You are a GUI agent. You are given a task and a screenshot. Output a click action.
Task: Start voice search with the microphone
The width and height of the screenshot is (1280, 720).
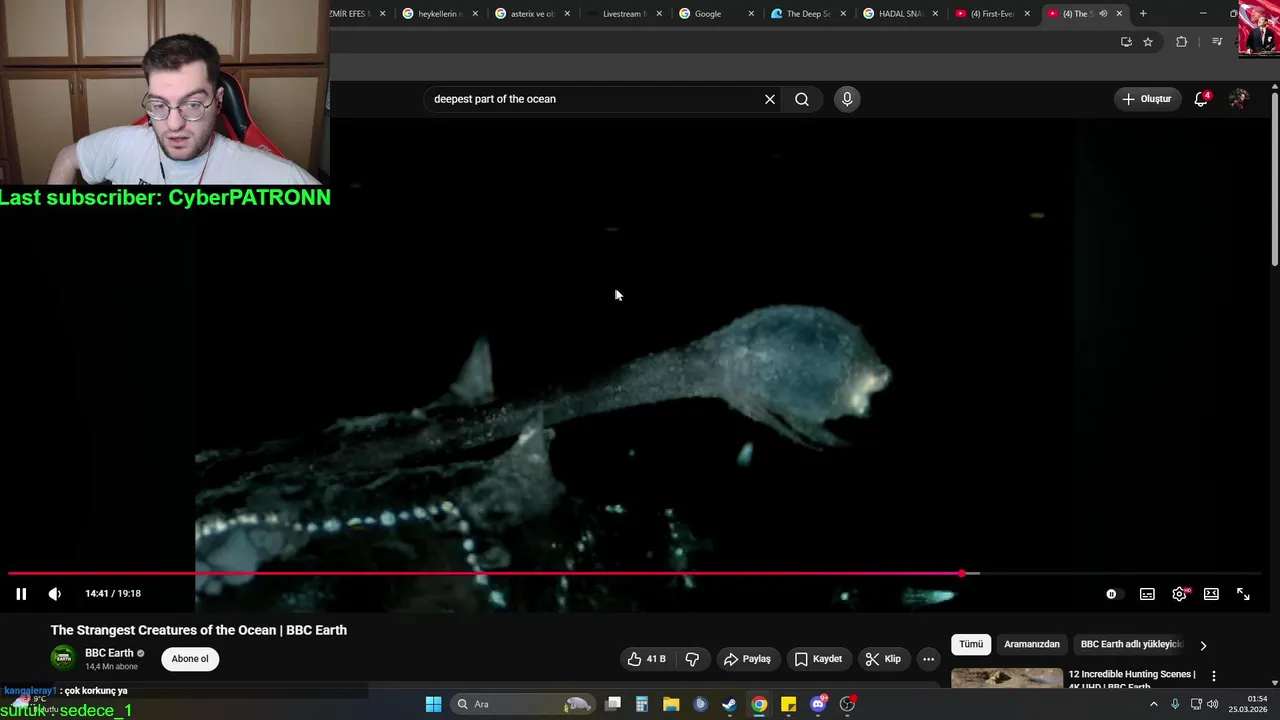[847, 99]
